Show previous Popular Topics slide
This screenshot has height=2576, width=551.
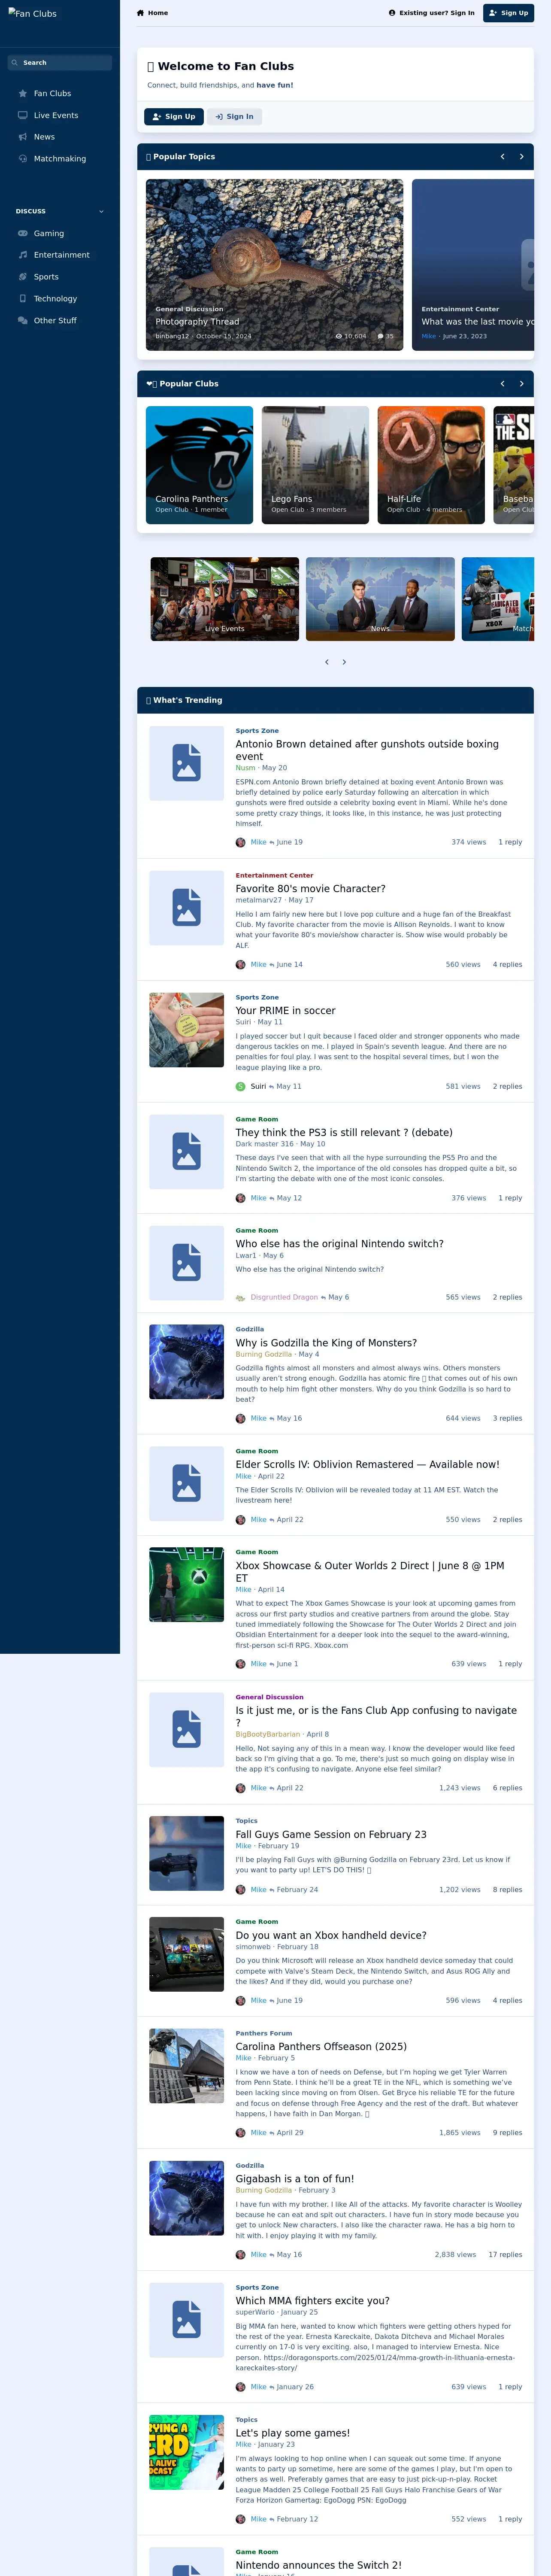(502, 157)
